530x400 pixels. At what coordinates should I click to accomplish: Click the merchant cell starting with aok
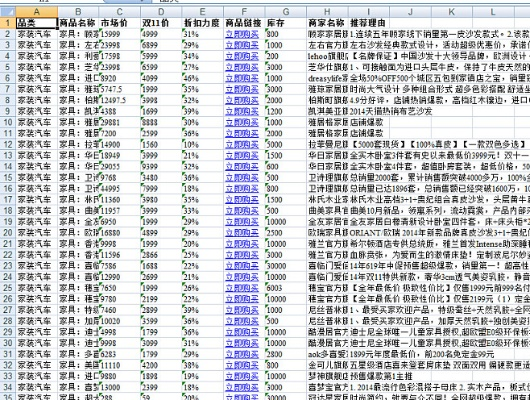pyautogui.click(x=327, y=354)
